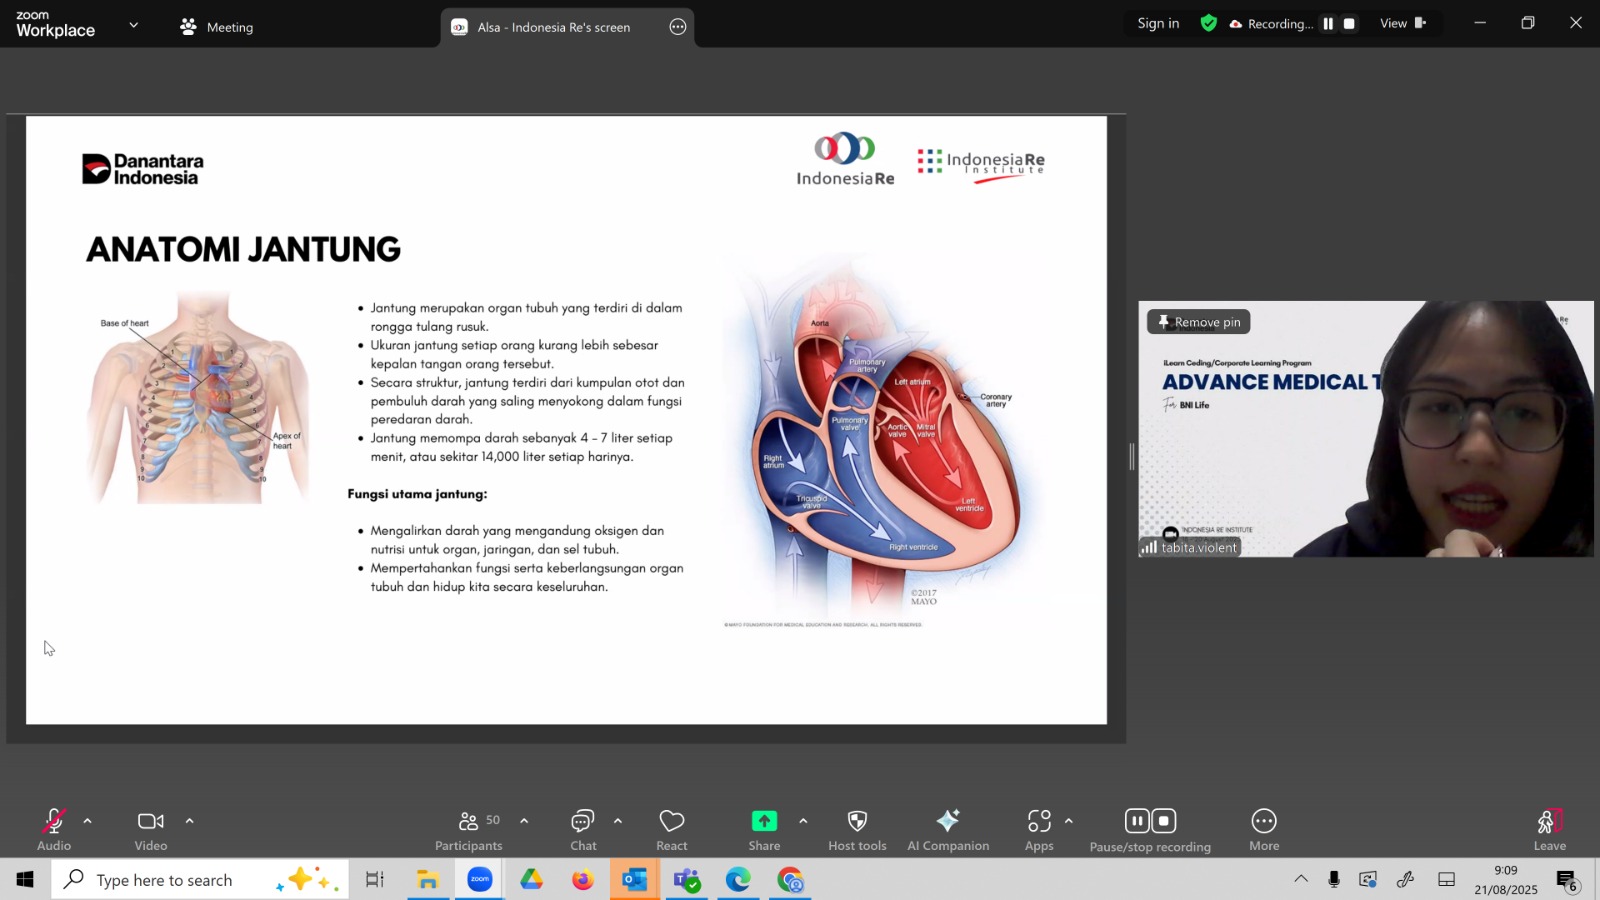The width and height of the screenshot is (1600, 900).
Task: Open the More options menu
Action: (1264, 829)
